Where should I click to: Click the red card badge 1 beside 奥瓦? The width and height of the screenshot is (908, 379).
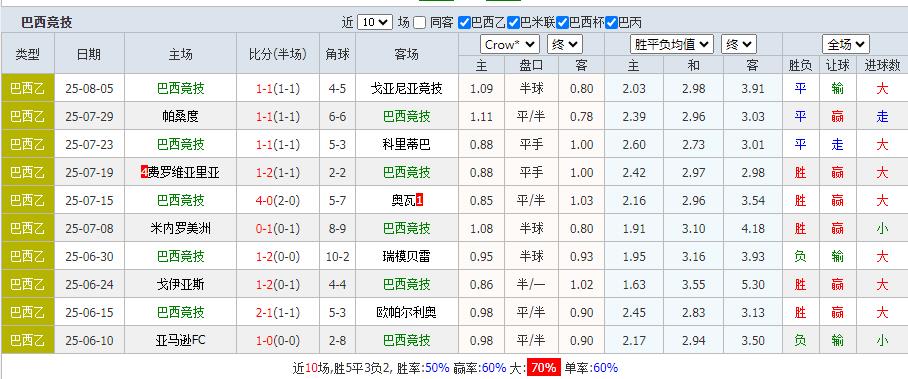[420, 200]
